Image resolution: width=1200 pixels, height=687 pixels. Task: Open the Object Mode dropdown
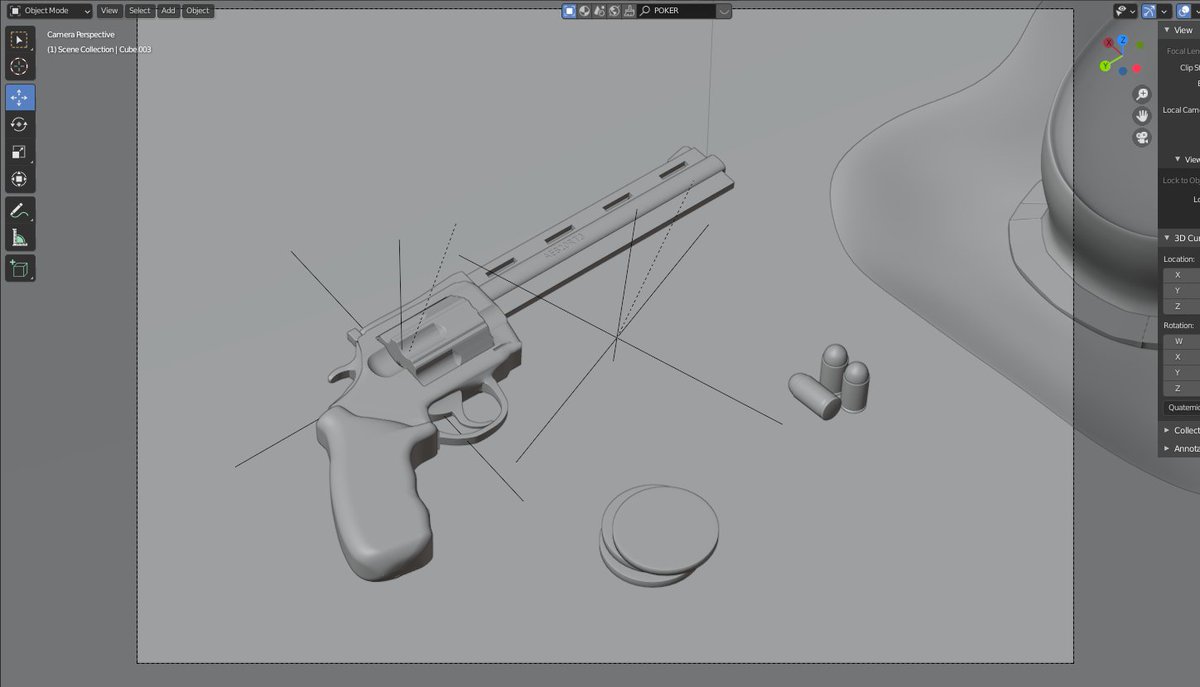pyautogui.click(x=50, y=10)
